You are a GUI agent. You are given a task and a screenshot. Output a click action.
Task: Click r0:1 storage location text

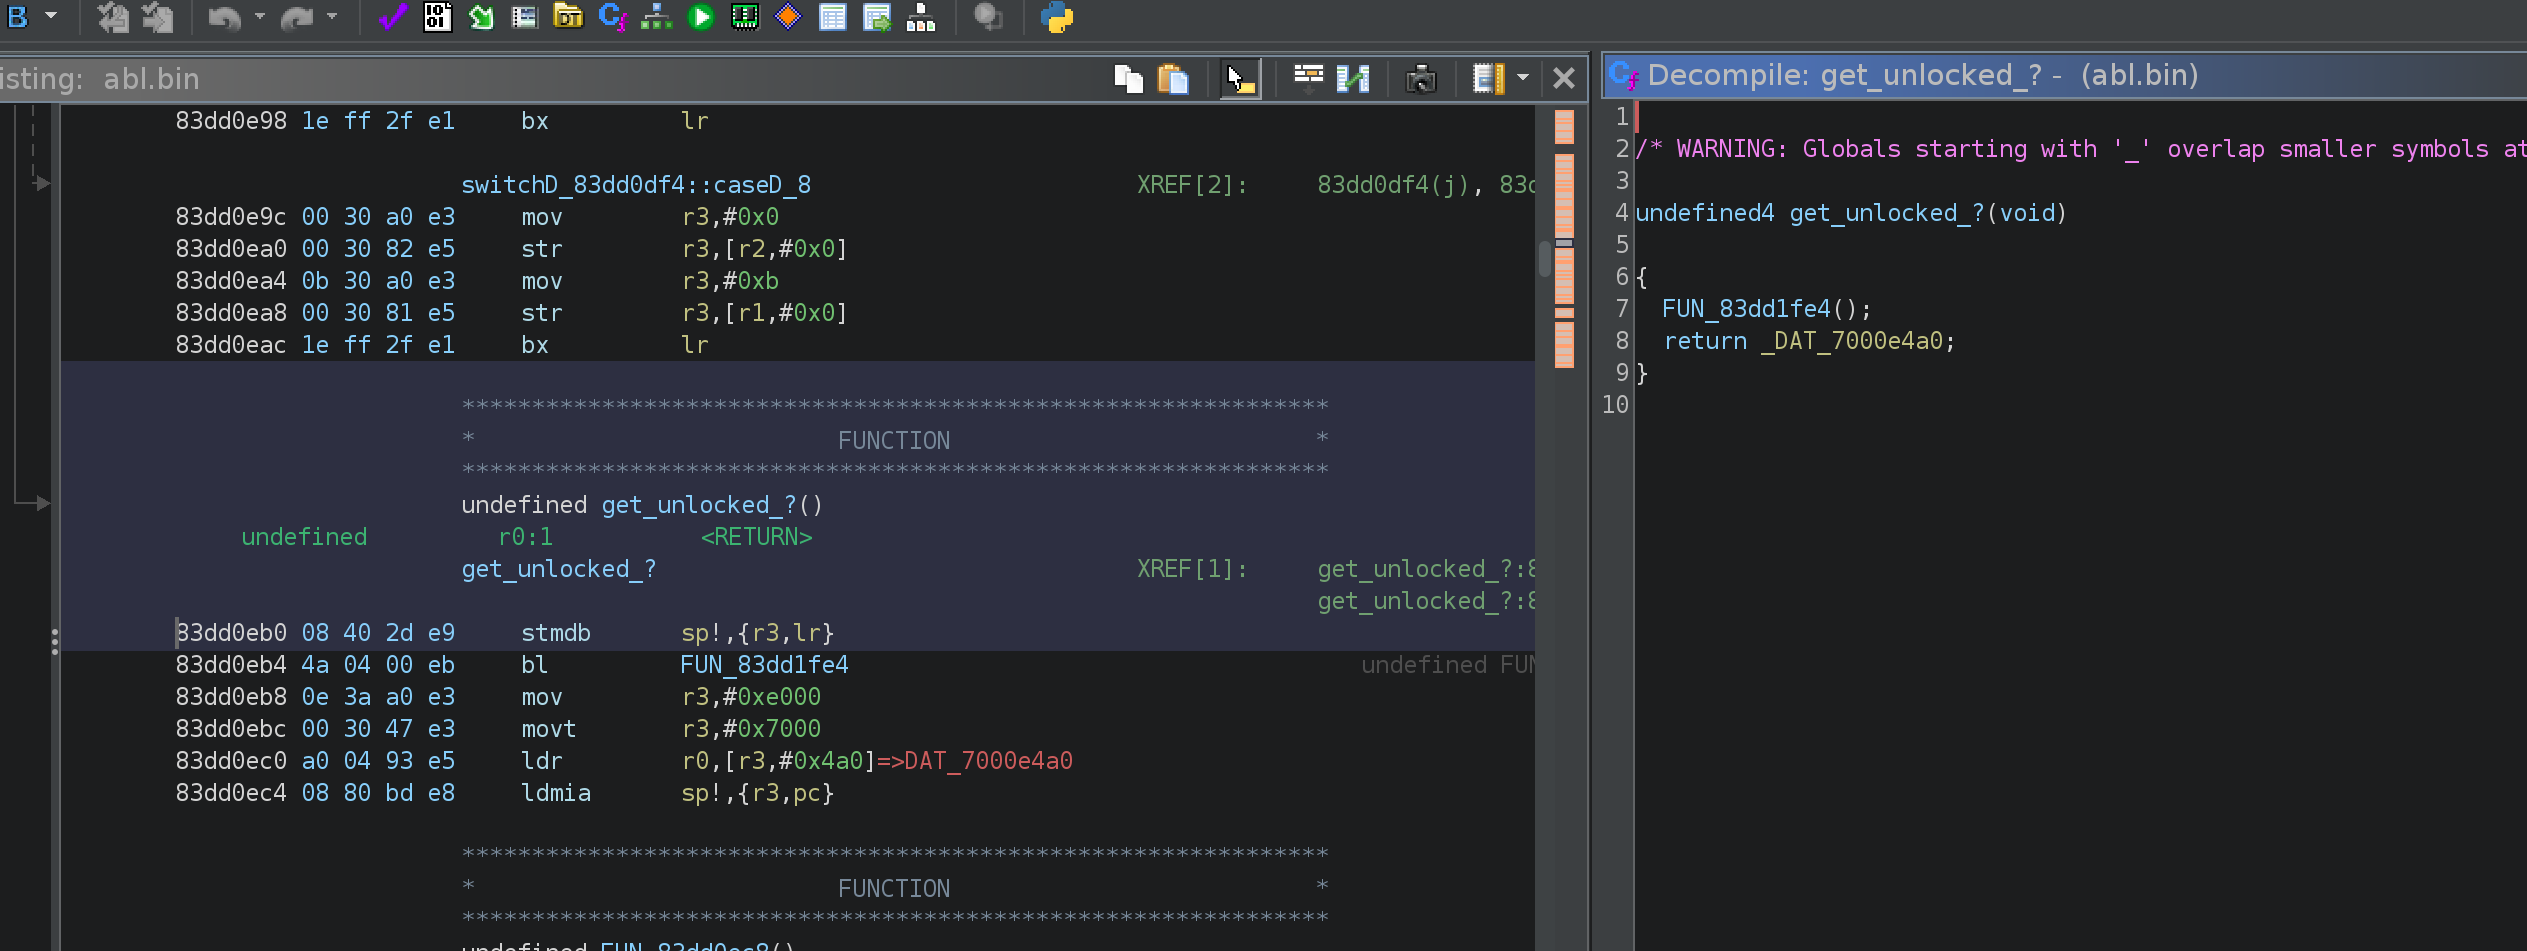[x=525, y=537]
